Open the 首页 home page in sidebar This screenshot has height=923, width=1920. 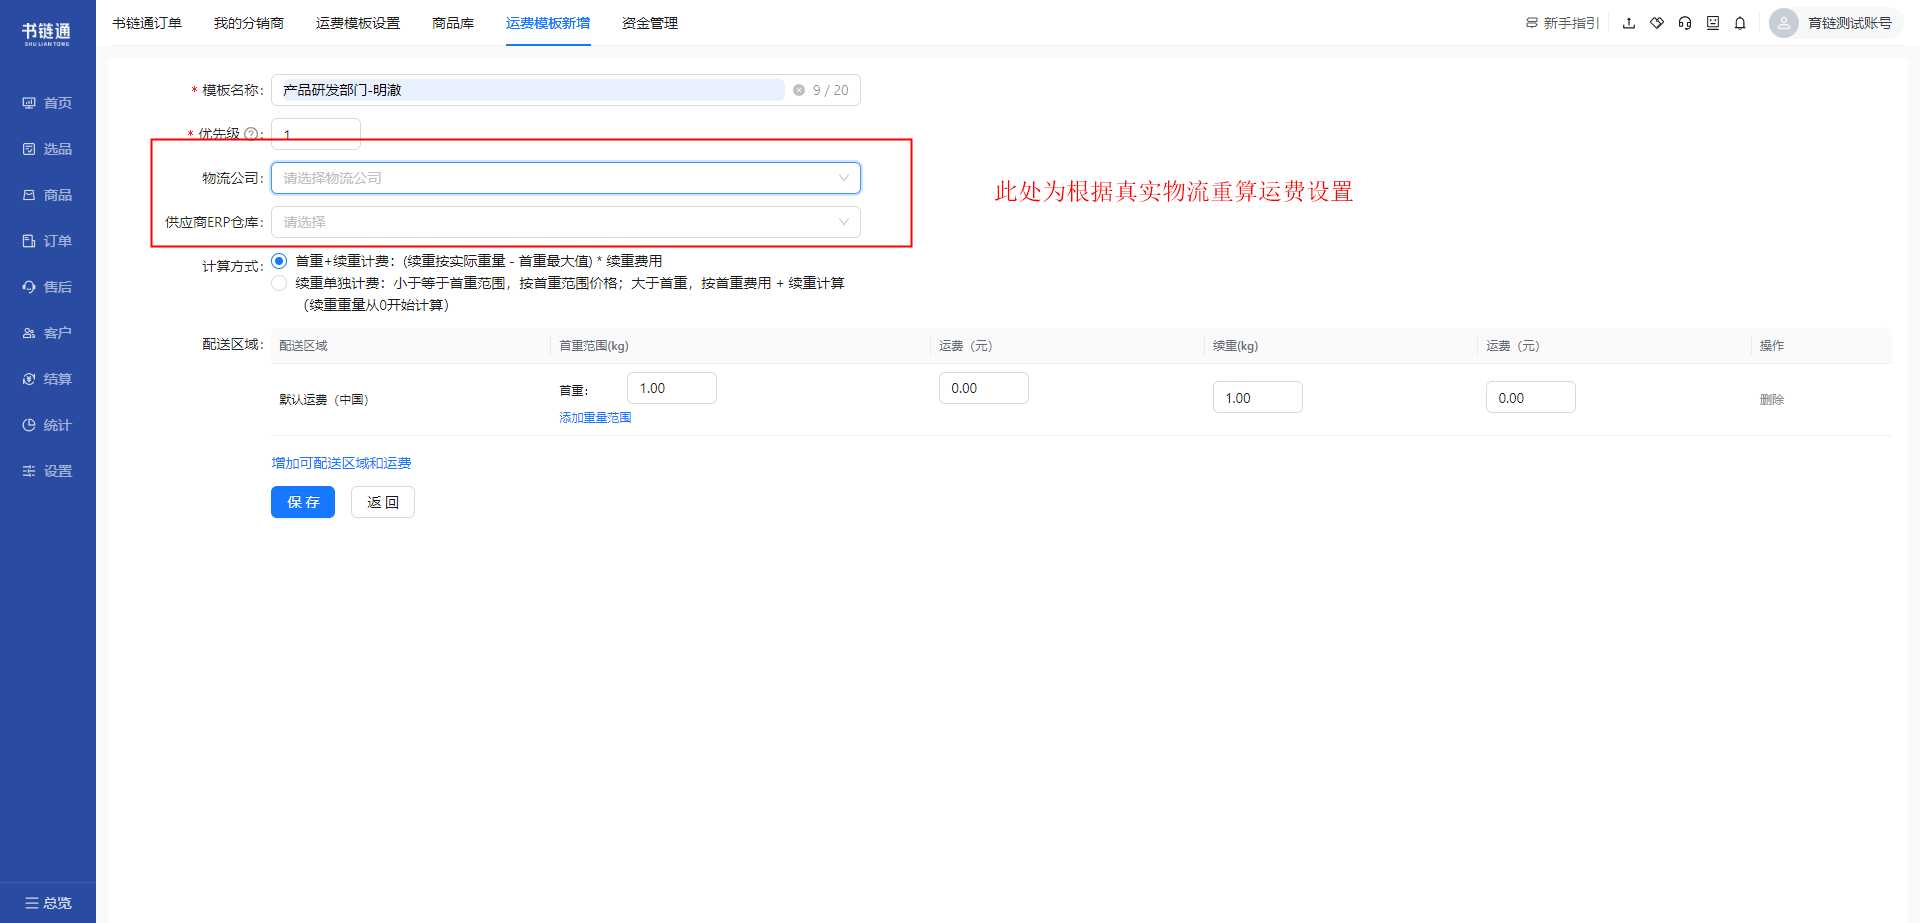pyautogui.click(x=47, y=103)
